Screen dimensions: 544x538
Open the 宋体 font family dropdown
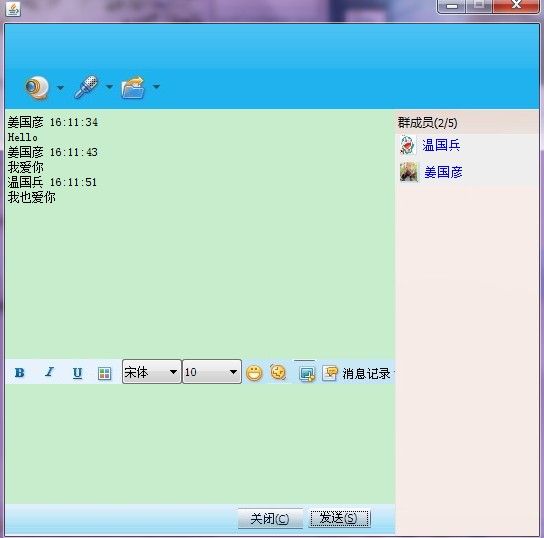coord(152,372)
